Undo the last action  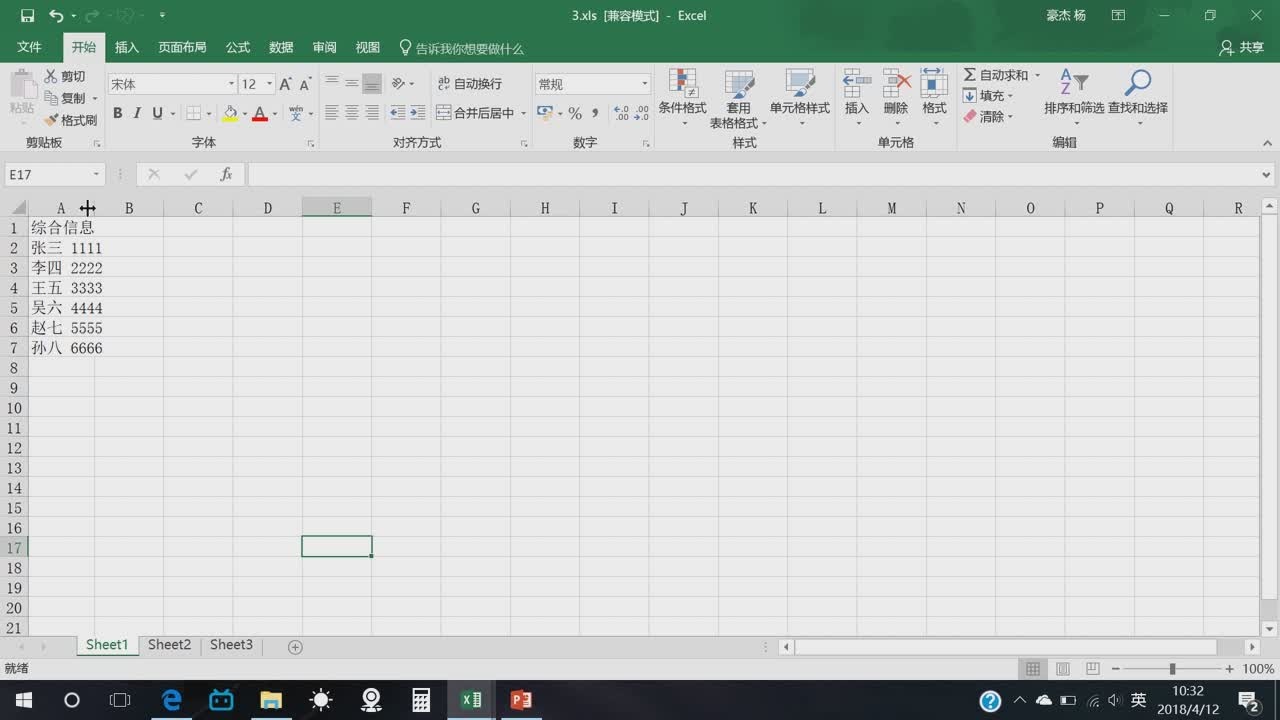point(56,16)
